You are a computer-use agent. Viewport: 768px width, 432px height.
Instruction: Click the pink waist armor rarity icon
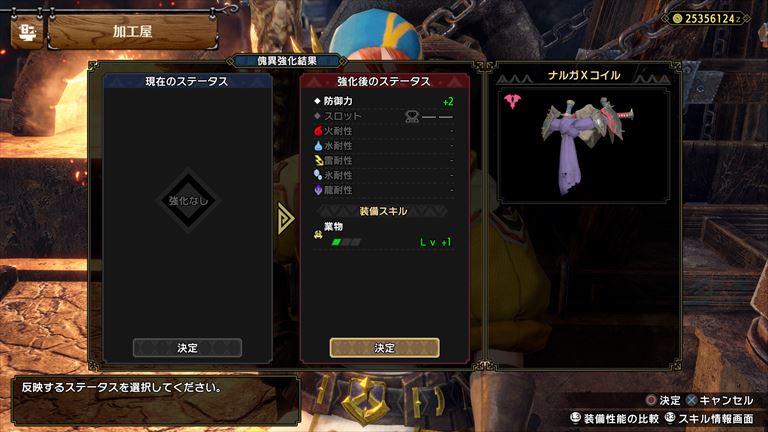click(512, 101)
